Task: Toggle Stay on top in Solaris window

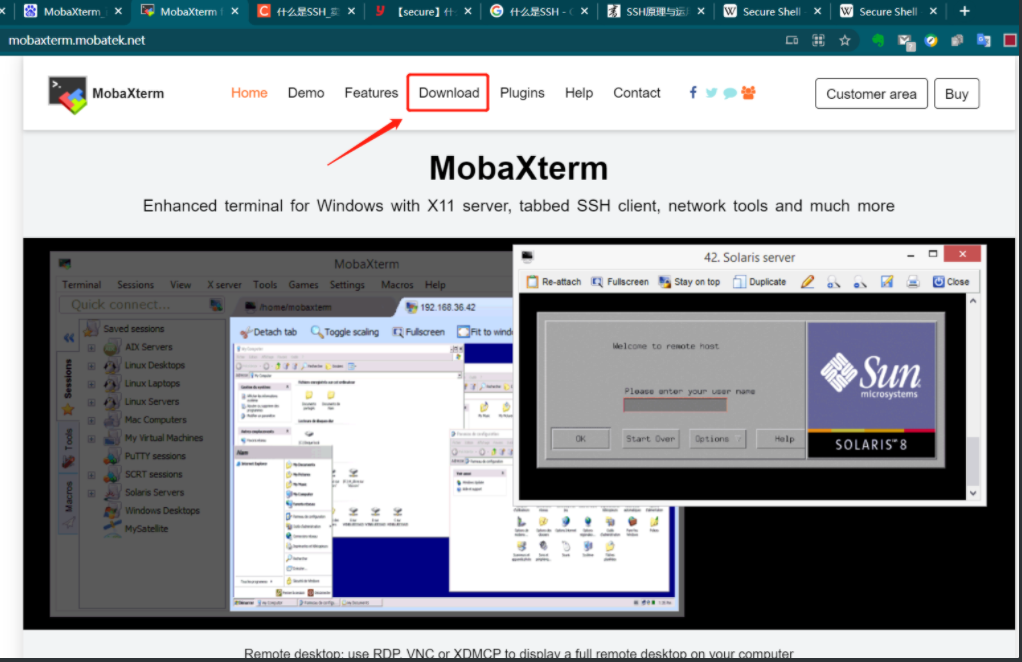Action: pyautogui.click(x=688, y=281)
